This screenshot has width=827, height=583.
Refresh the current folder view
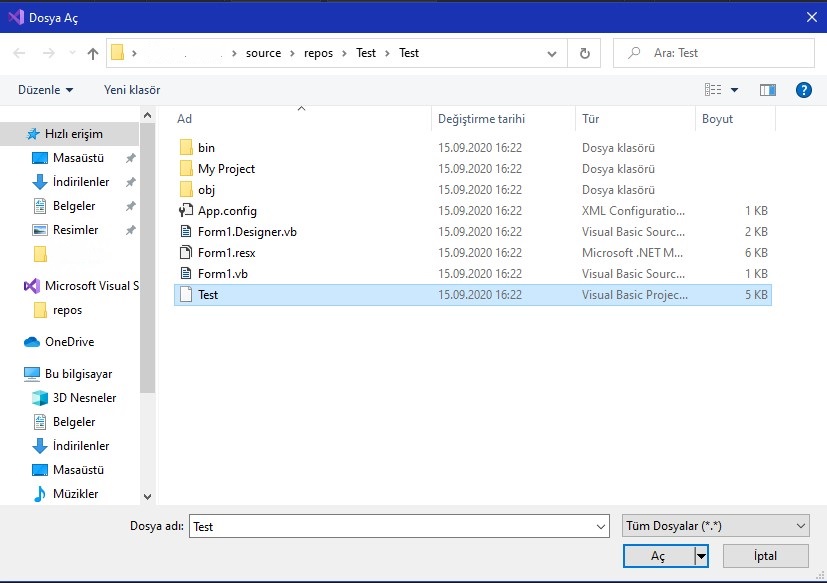(x=584, y=53)
